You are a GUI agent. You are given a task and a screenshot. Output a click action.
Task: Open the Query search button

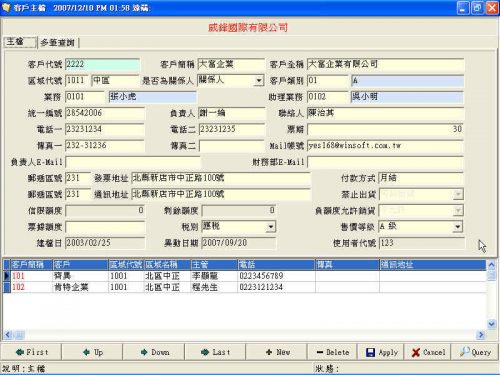475,352
